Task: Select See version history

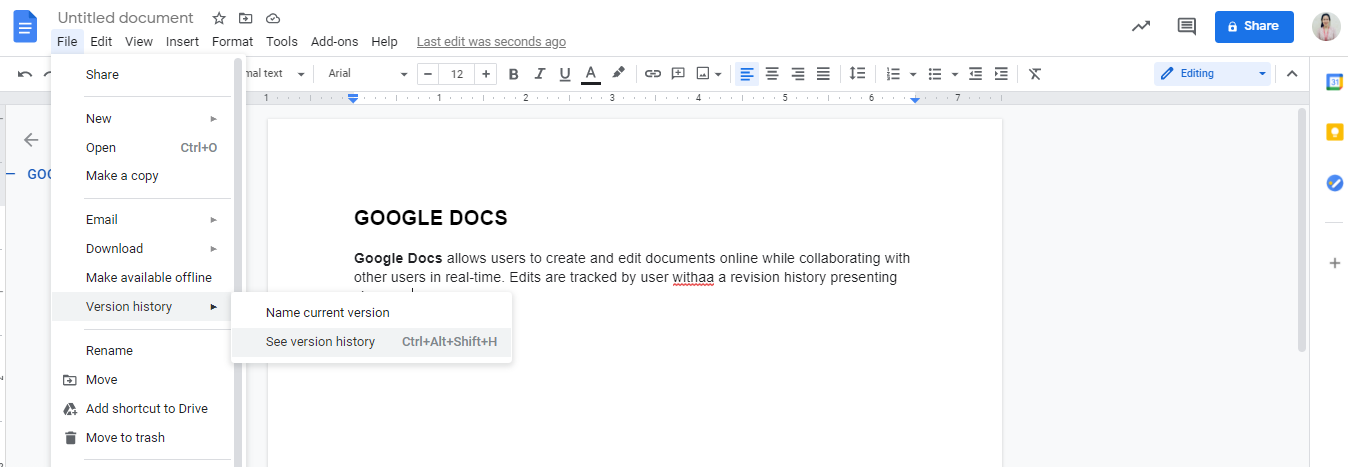Action: (371, 342)
